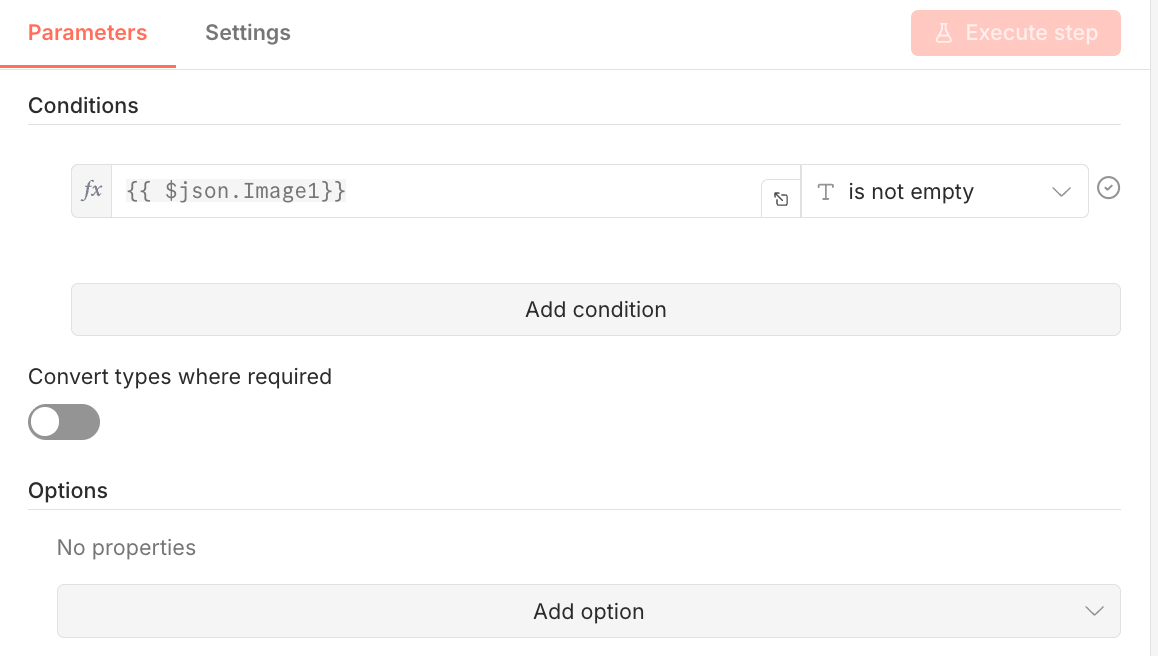Open the expanded expression editor icon
Screen dimensions: 1158x656
coord(781,199)
